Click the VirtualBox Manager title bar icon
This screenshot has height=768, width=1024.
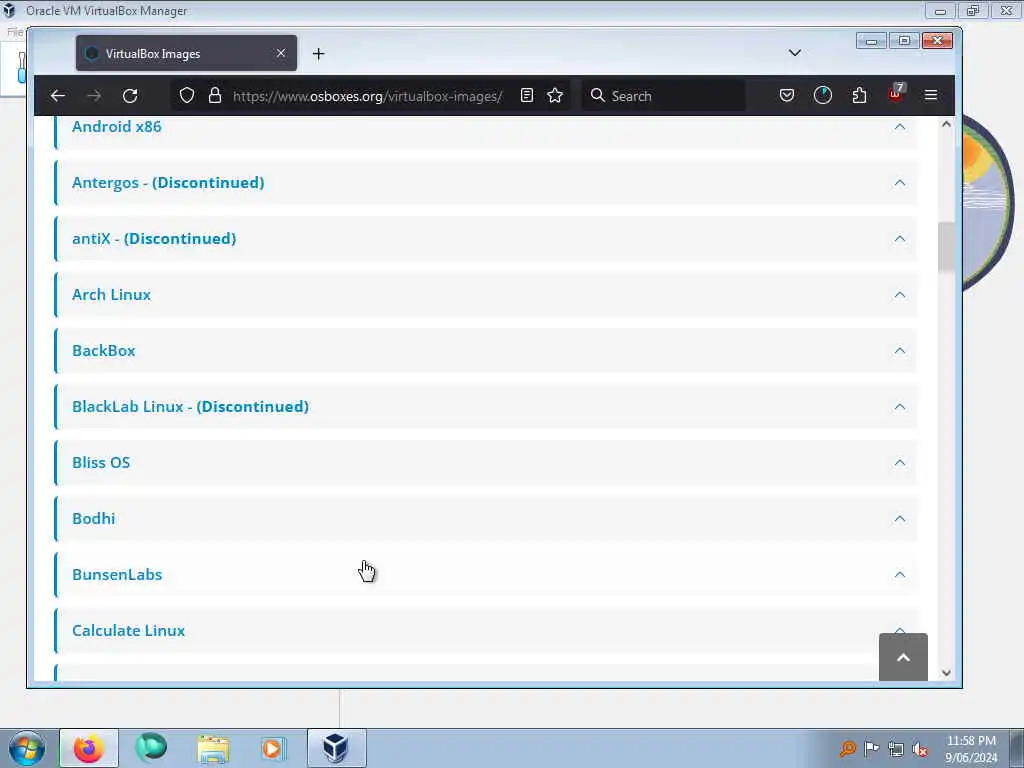coord(9,10)
